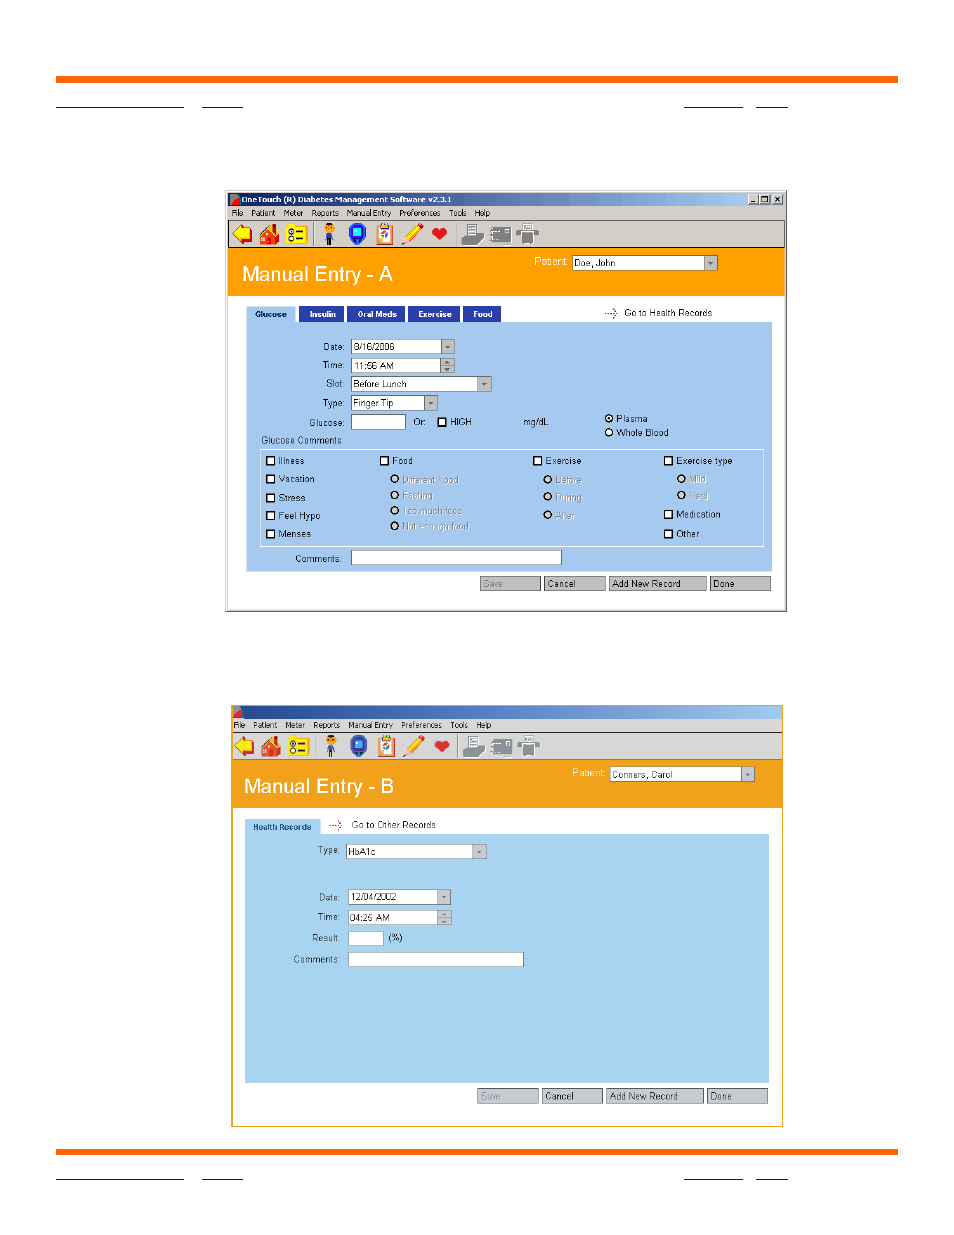Click the pencil manual entry icon in Manual Entry A toolbar
This screenshot has width=954, height=1235.
[x=412, y=234]
